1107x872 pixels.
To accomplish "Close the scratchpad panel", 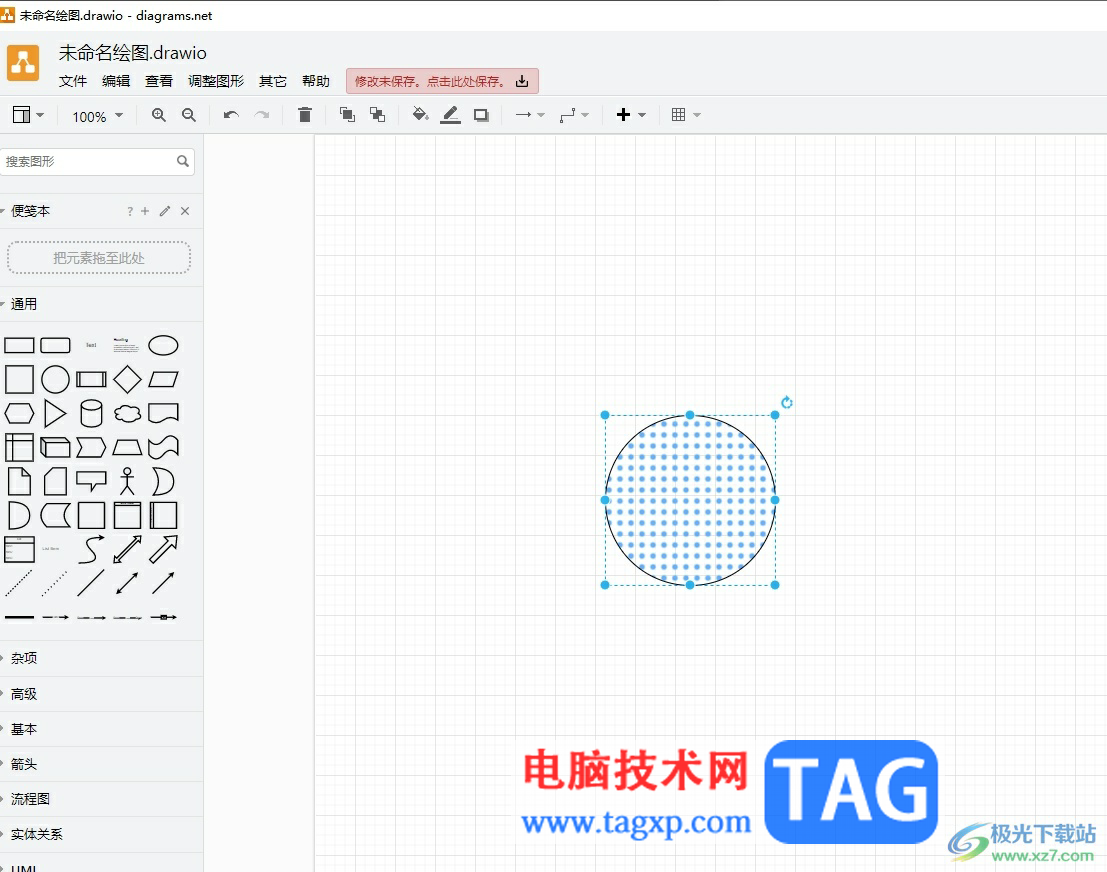I will pyautogui.click(x=185, y=210).
